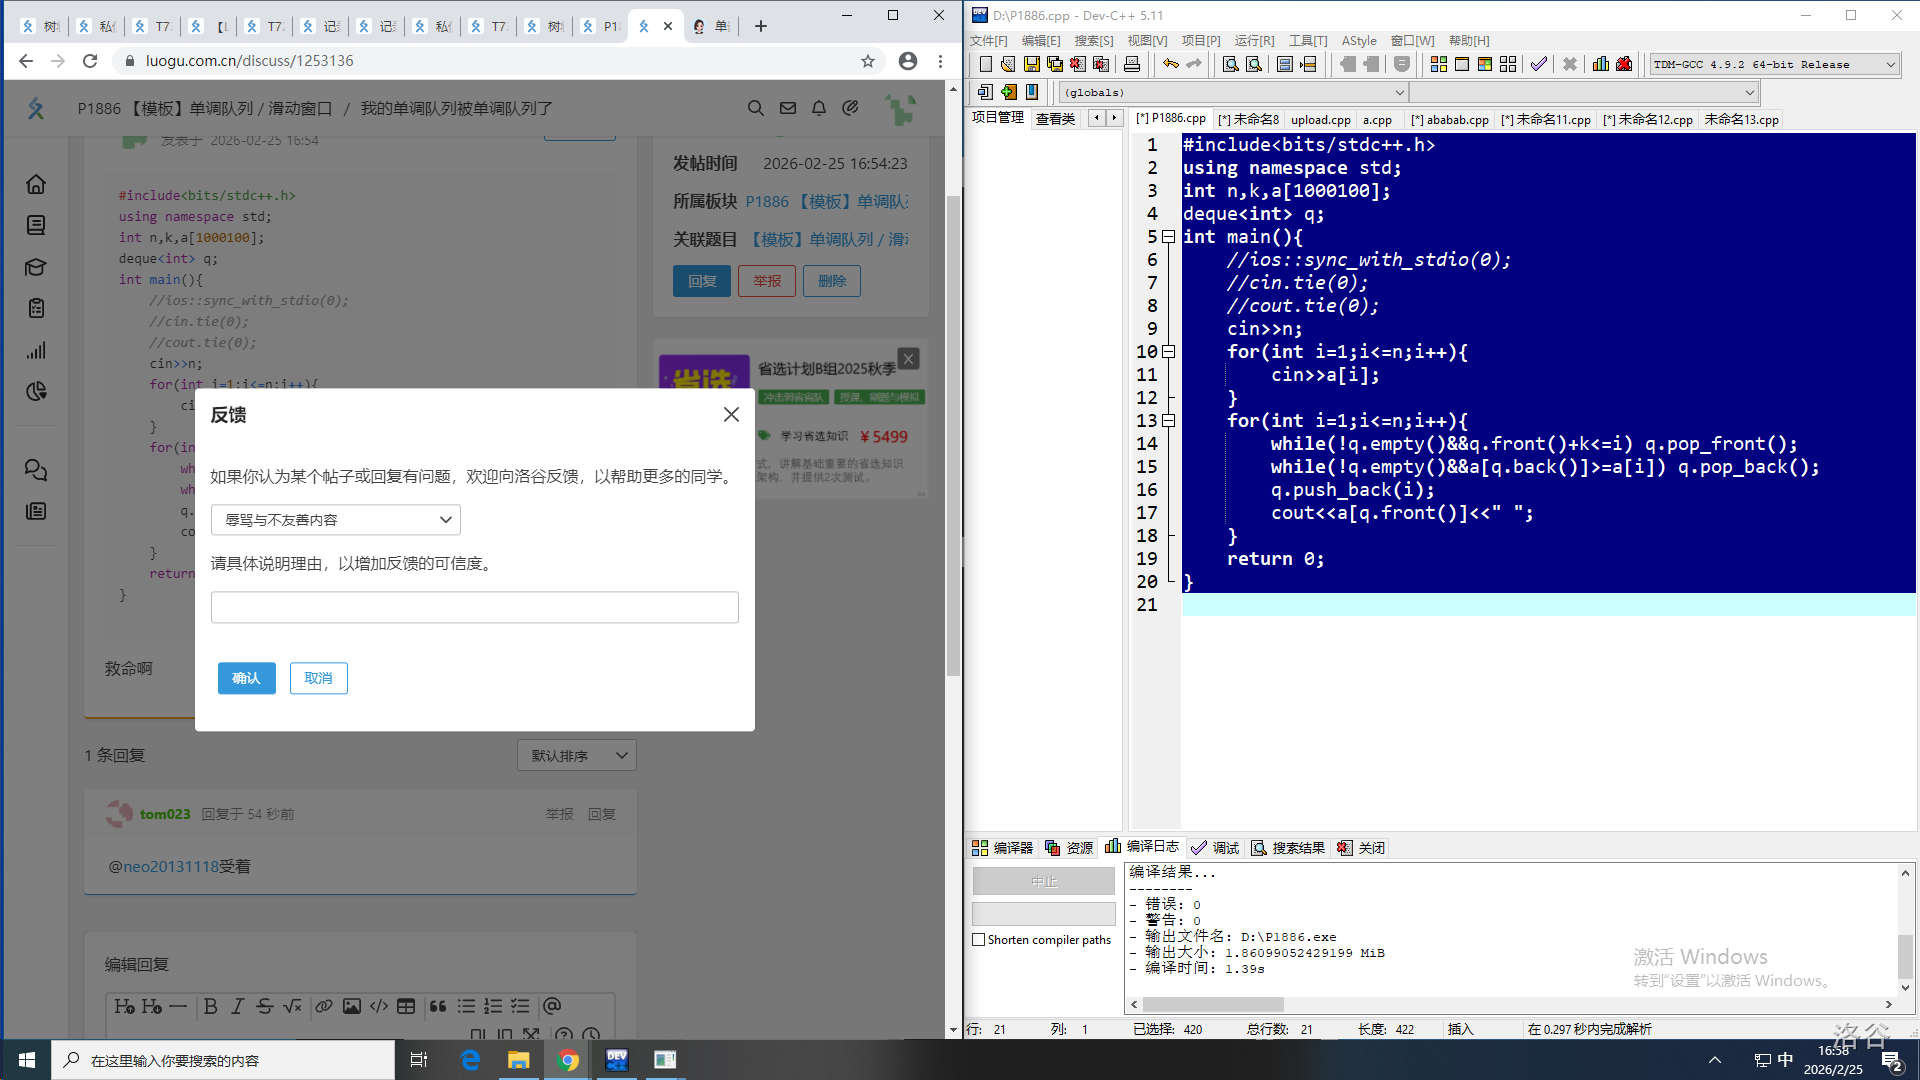Viewport: 1920px width, 1080px height.
Task: Click the 确认 confirm button in feedback dialog
Action: click(x=246, y=678)
